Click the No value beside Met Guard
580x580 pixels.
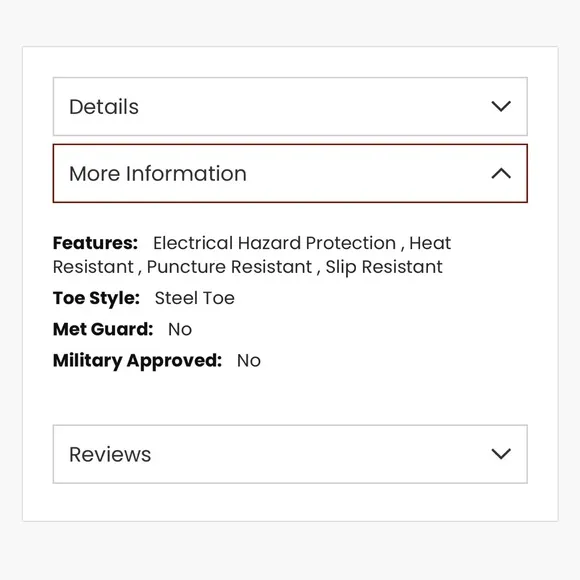pyautogui.click(x=180, y=329)
